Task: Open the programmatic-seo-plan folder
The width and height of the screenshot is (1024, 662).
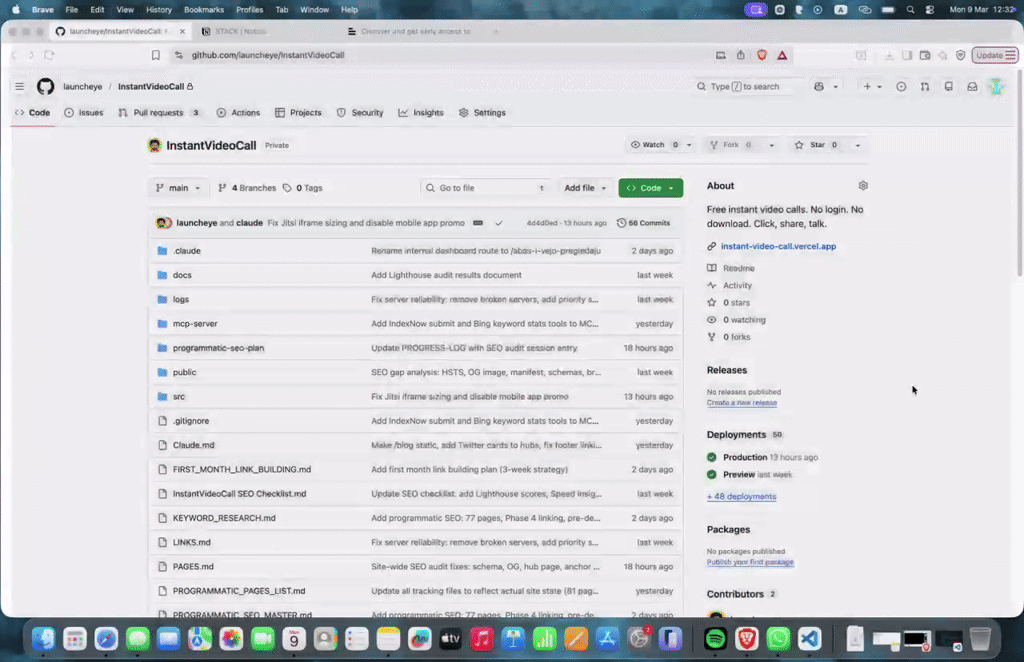Action: point(218,348)
